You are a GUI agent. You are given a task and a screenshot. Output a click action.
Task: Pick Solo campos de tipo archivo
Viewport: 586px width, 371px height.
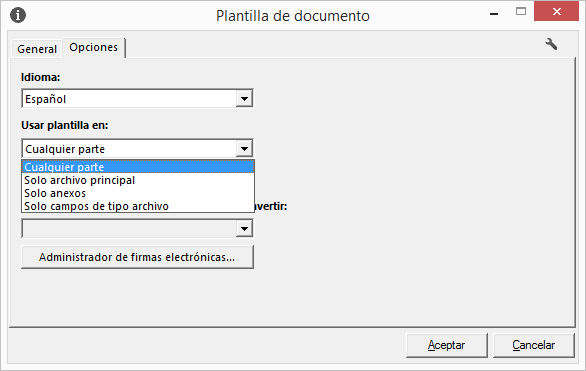coord(138,206)
